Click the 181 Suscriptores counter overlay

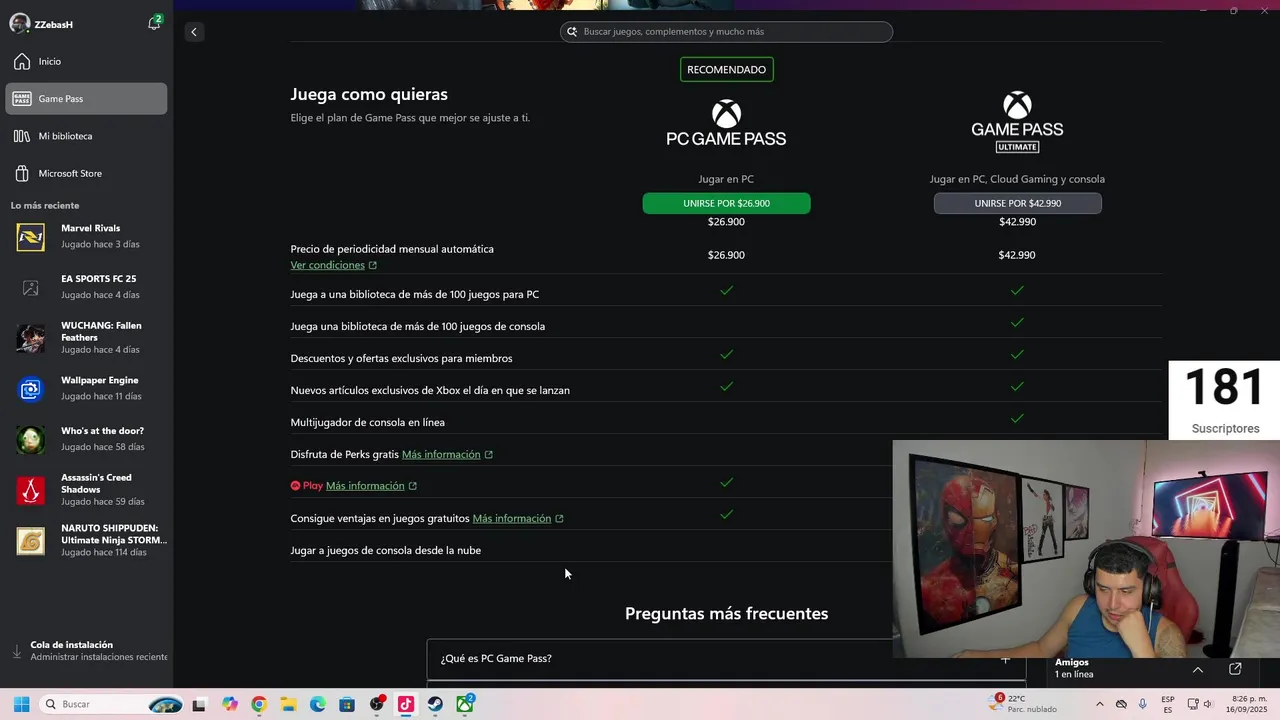pos(1224,400)
